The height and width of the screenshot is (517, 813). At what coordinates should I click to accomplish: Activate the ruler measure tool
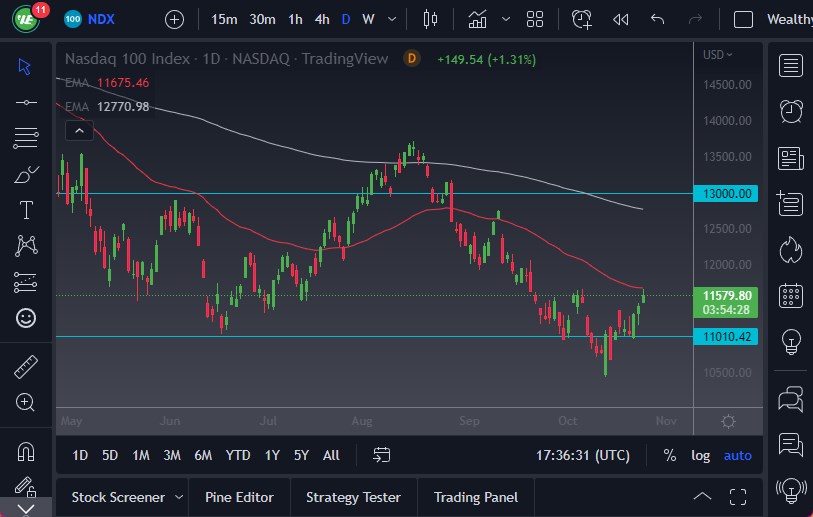point(25,367)
